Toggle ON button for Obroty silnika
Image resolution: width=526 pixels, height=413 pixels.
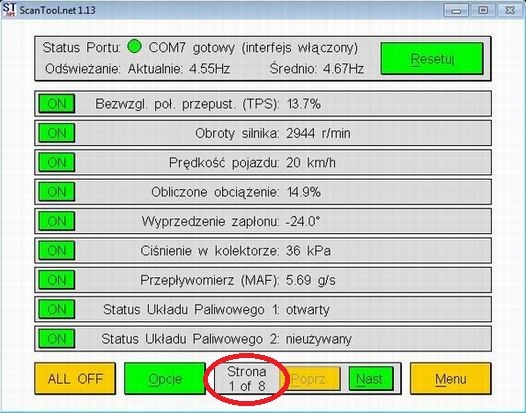click(x=57, y=133)
